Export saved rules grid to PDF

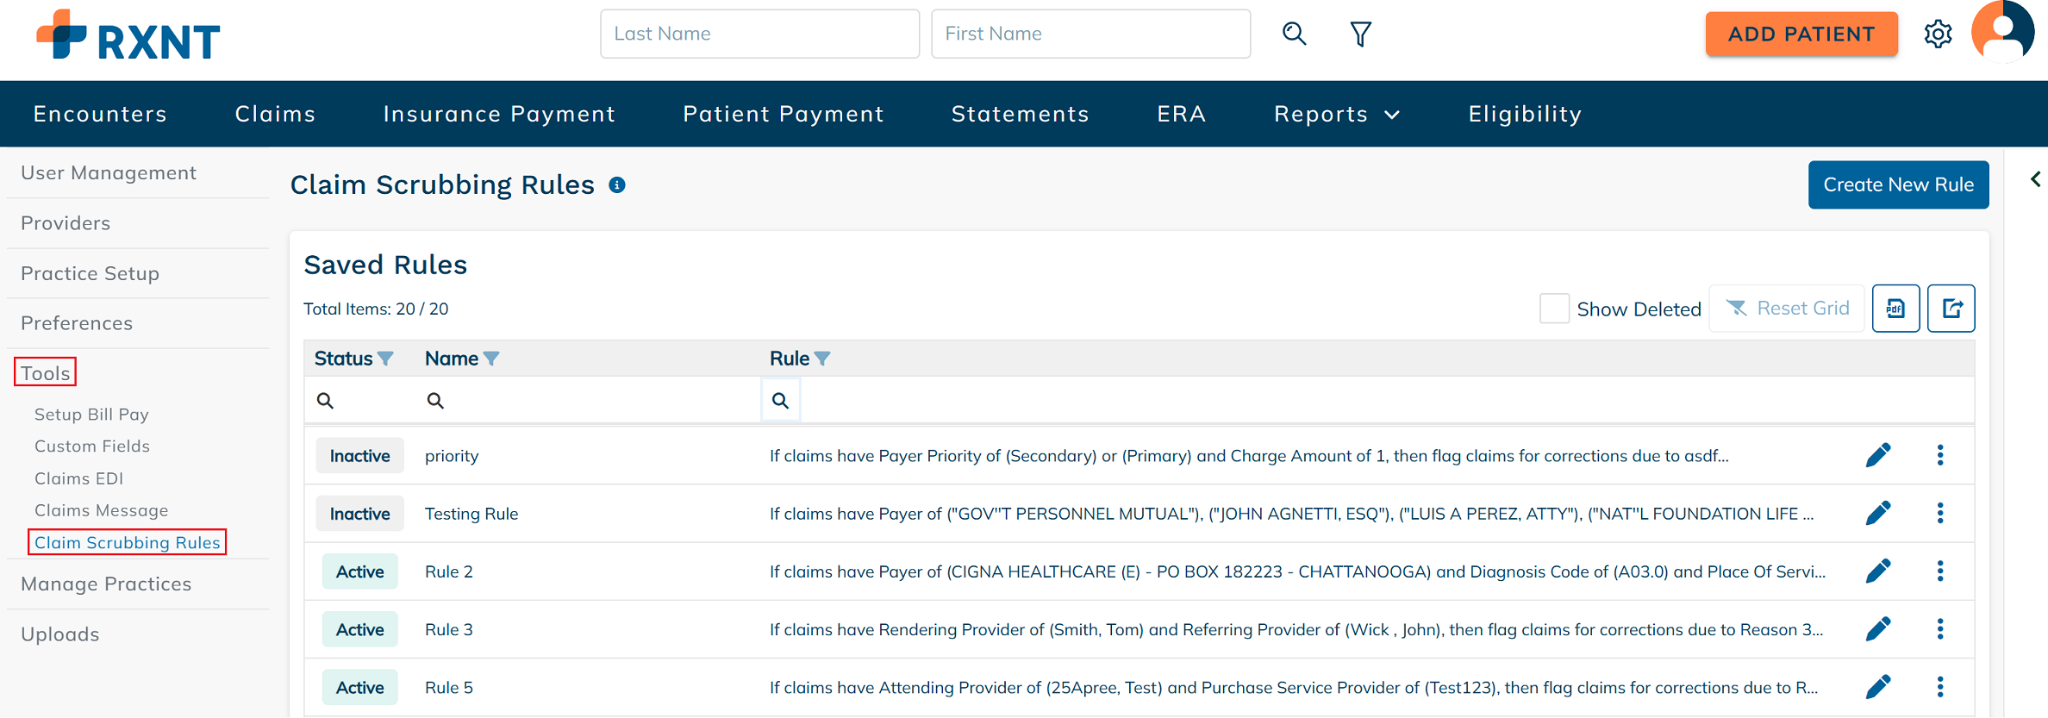coord(1895,309)
